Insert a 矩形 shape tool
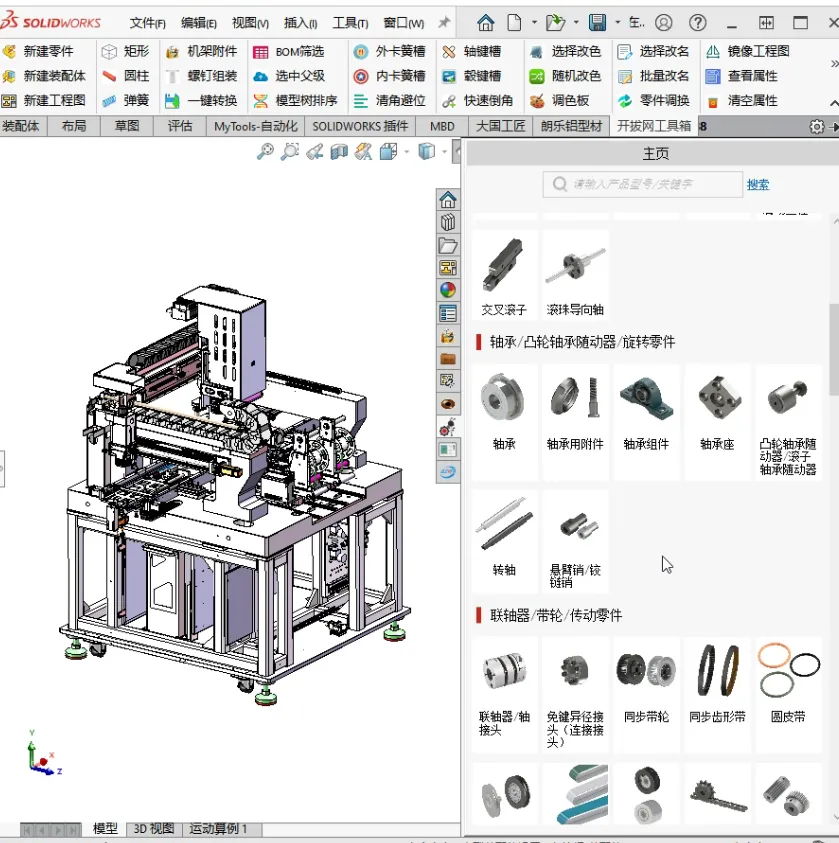Screen dimensions: 839x843 125,52
